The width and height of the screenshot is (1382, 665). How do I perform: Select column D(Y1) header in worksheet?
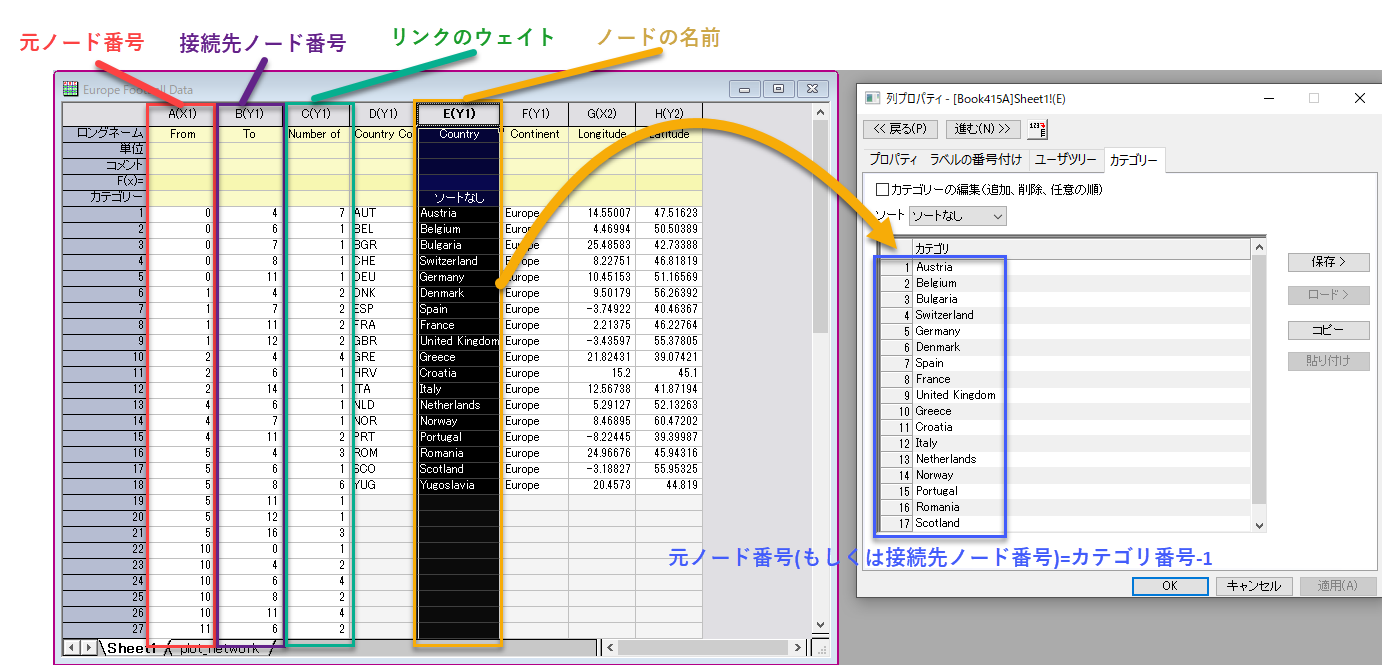click(383, 114)
